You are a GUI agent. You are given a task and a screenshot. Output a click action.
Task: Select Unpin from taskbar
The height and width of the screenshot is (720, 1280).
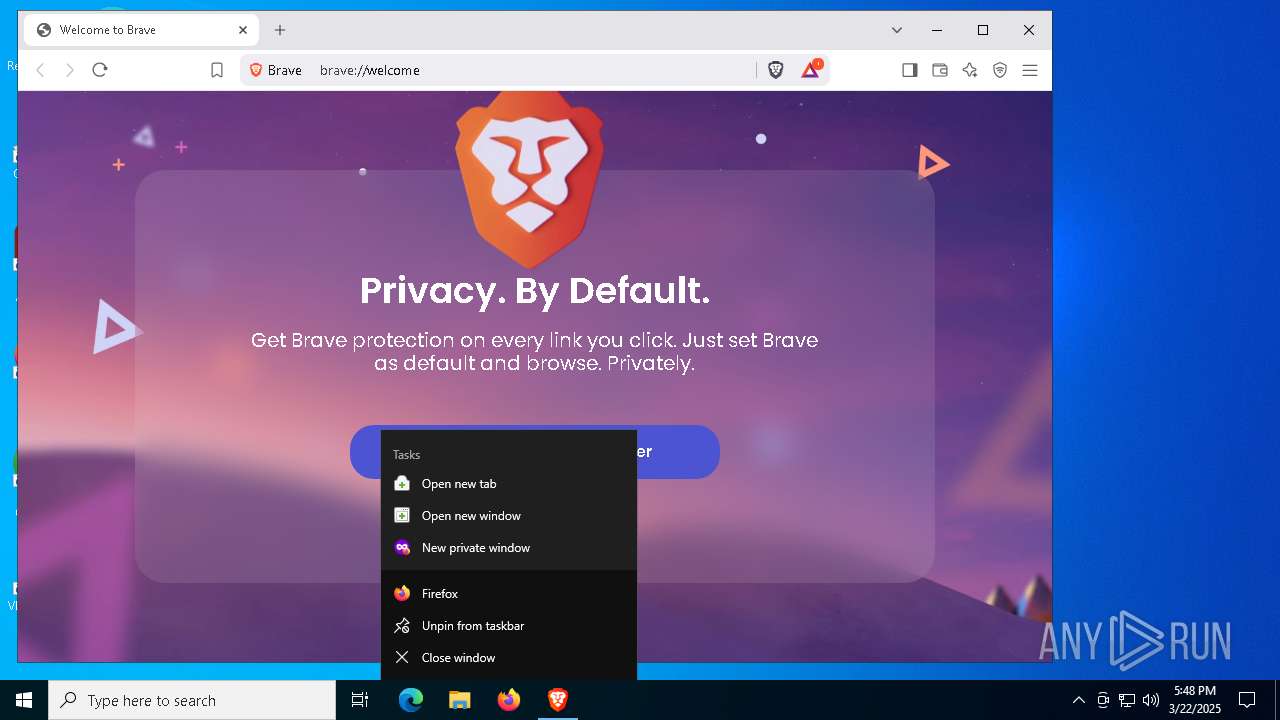pos(509,626)
